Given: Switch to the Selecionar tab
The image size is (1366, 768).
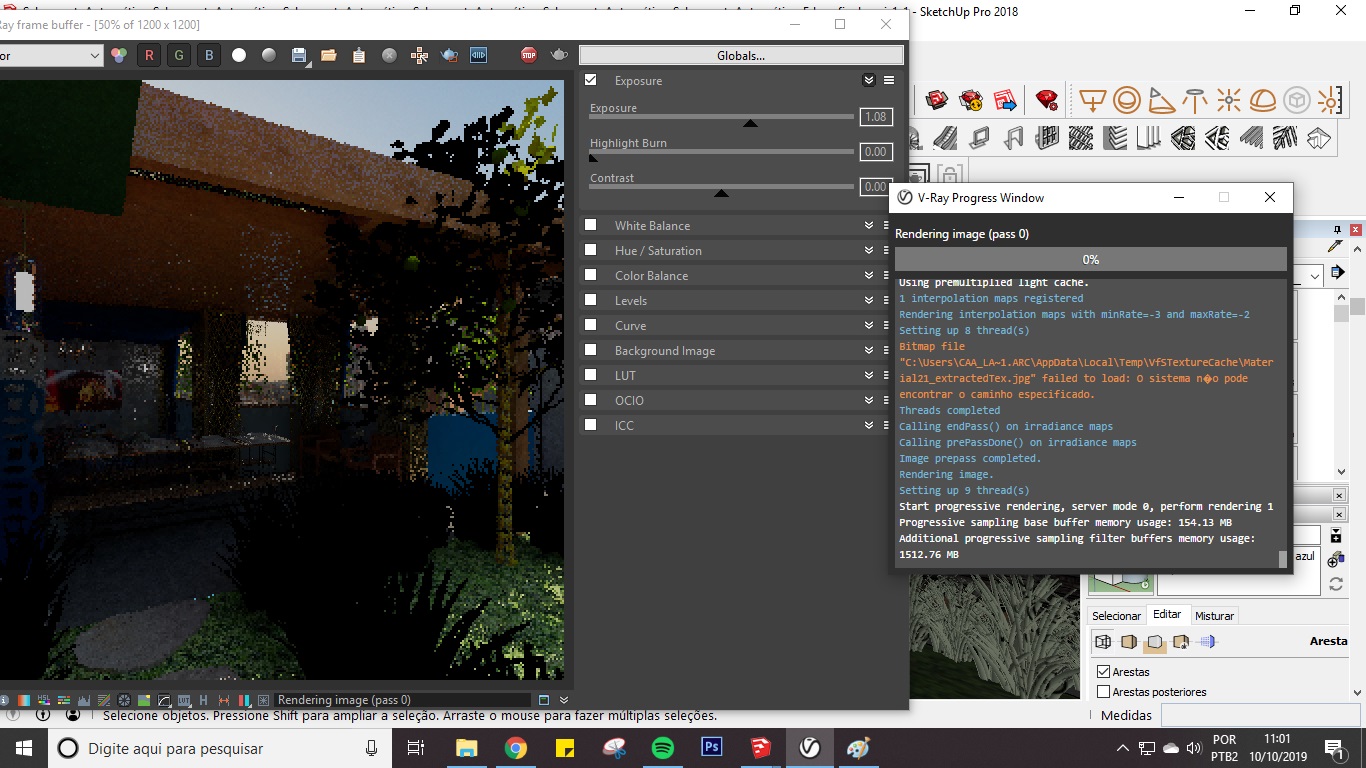Looking at the screenshot, I should [x=1116, y=616].
